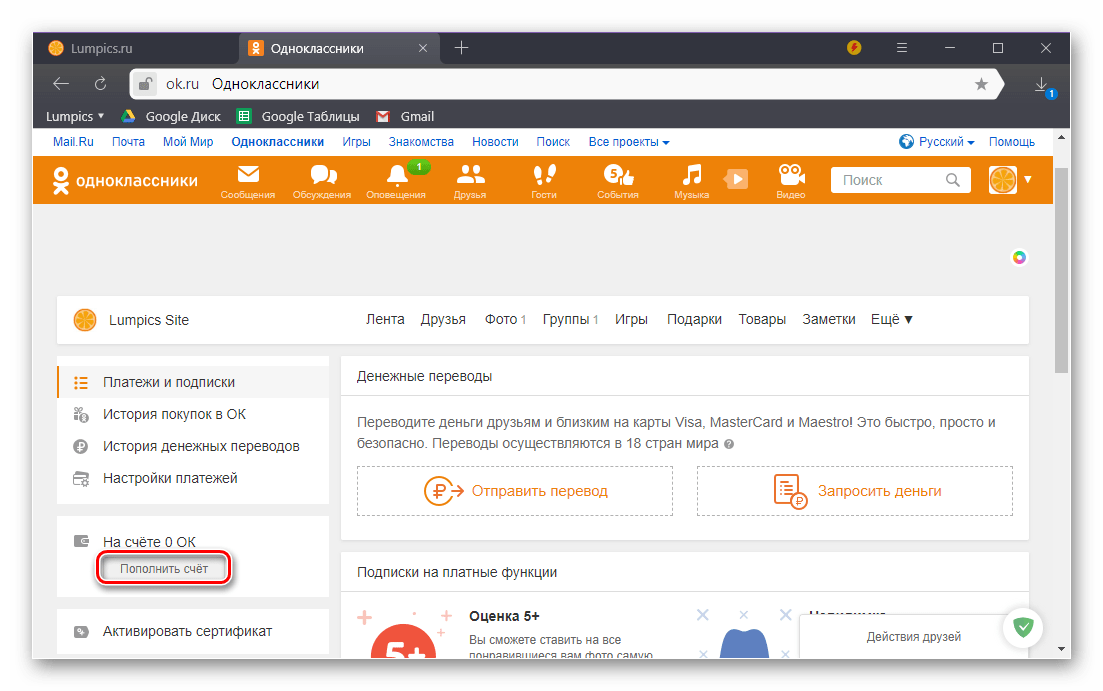Open the Знакомства menu item
Image resolution: width=1103 pixels, height=691 pixels.
point(421,141)
